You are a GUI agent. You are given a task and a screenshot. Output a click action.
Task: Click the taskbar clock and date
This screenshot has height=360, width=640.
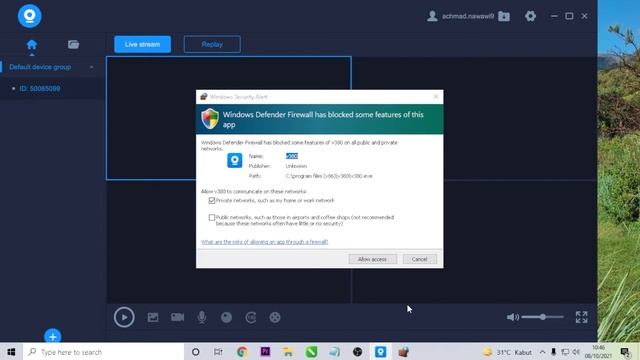point(598,352)
